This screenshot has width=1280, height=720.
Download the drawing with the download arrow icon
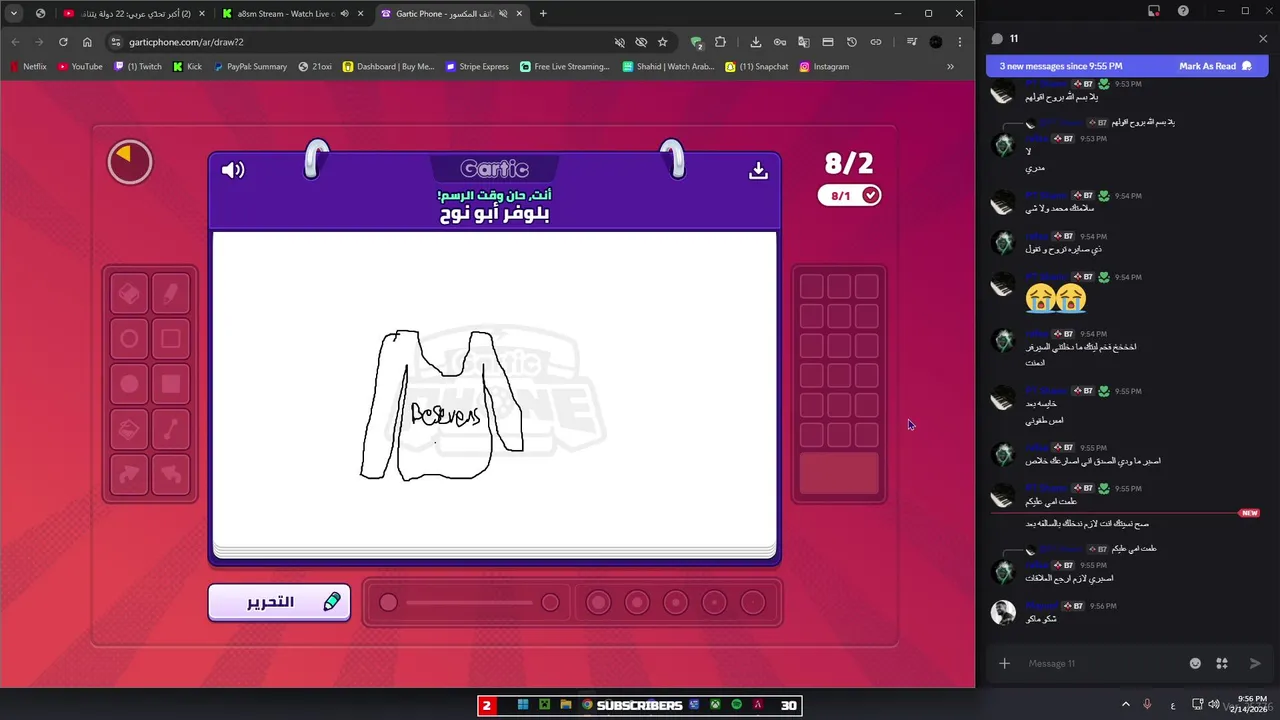click(x=758, y=170)
